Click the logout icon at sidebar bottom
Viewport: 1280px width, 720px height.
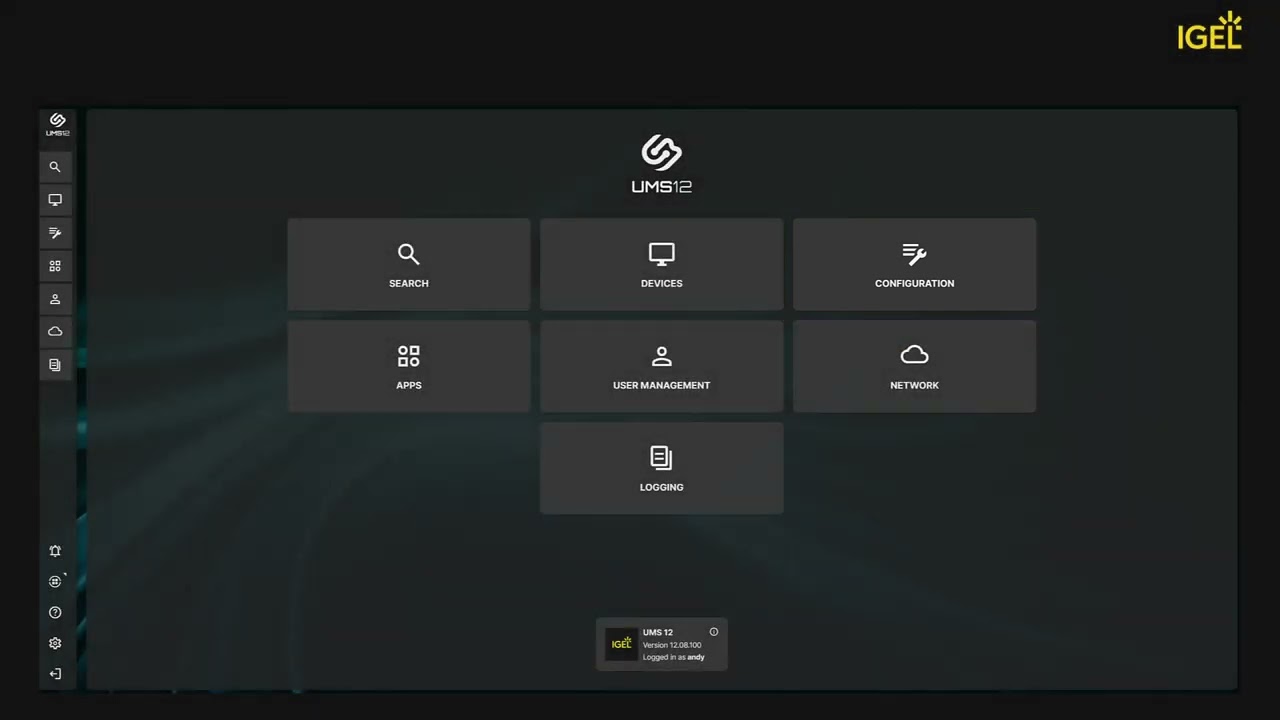pyautogui.click(x=55, y=674)
